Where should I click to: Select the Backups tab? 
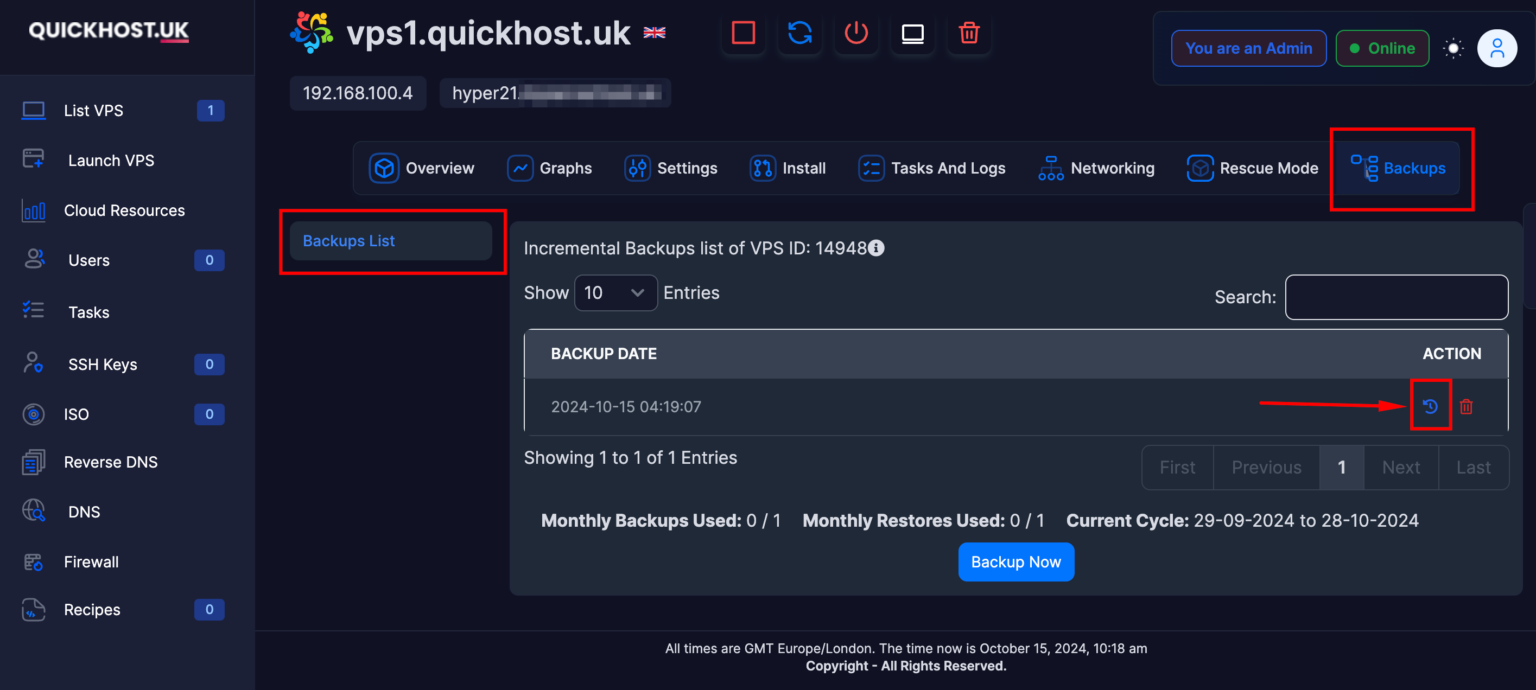[x=1399, y=168]
